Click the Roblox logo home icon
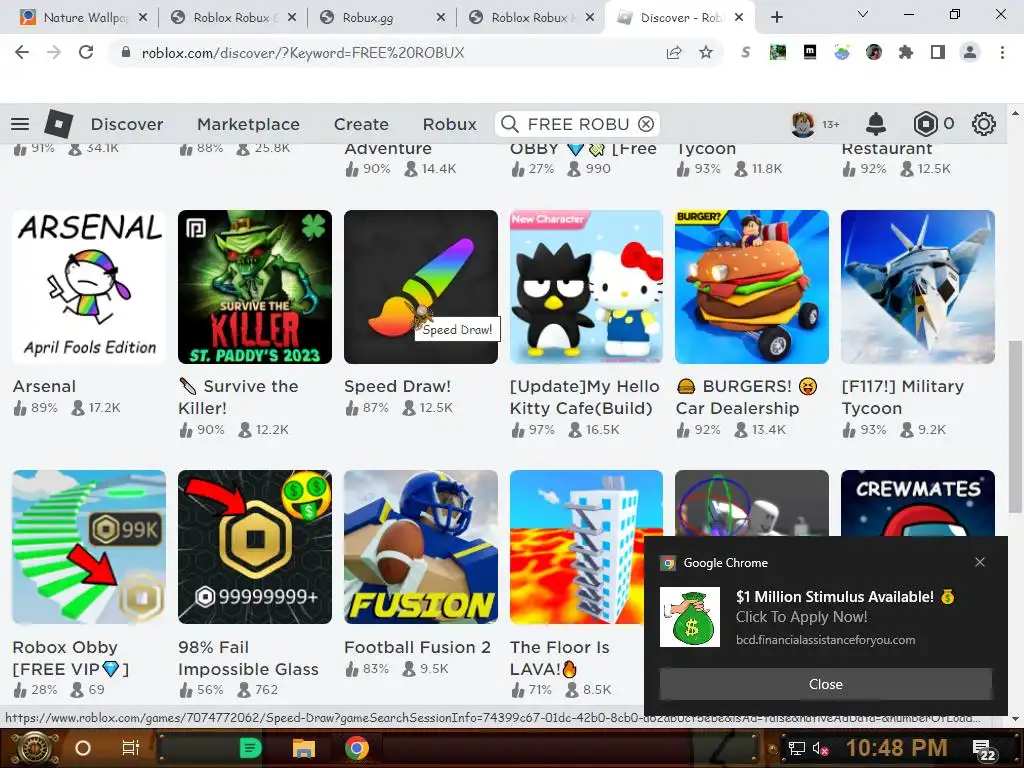Screen dimensions: 1024x768 tap(58, 123)
